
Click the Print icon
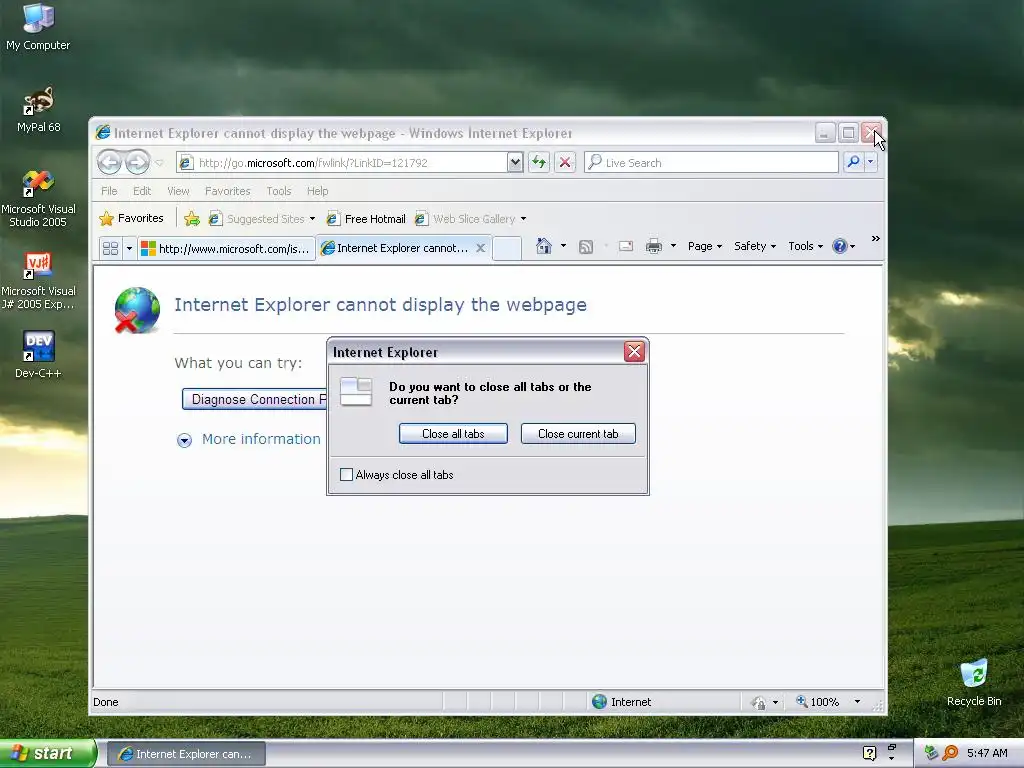654,246
